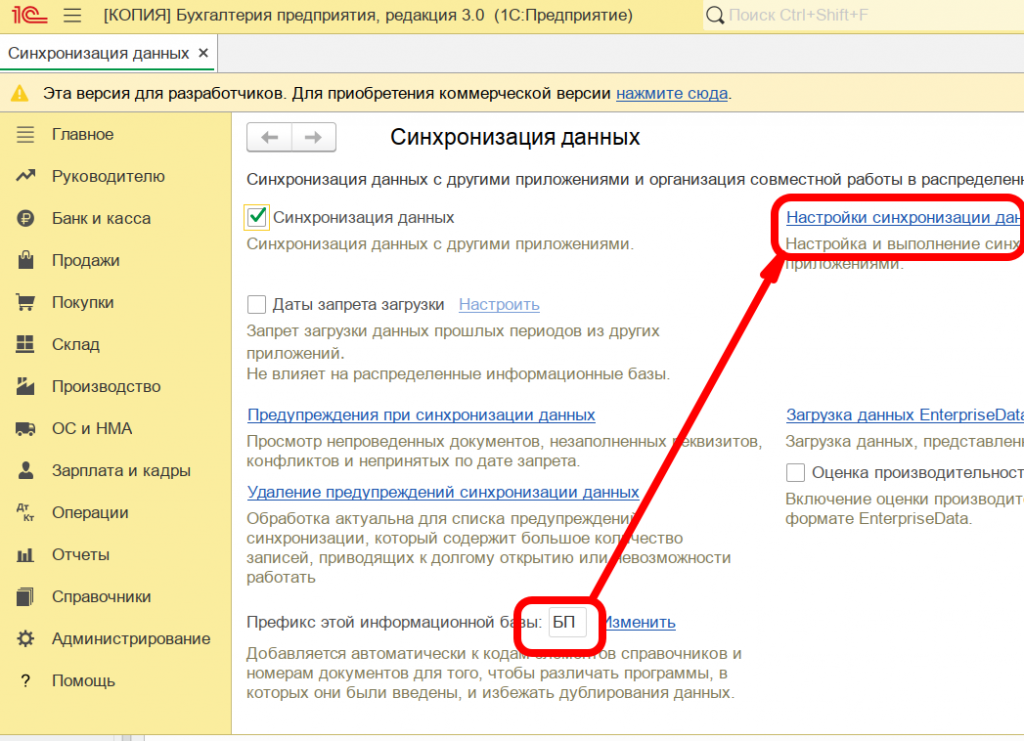Click the БП prefix input field
This screenshot has width=1024, height=741.
pos(567,622)
